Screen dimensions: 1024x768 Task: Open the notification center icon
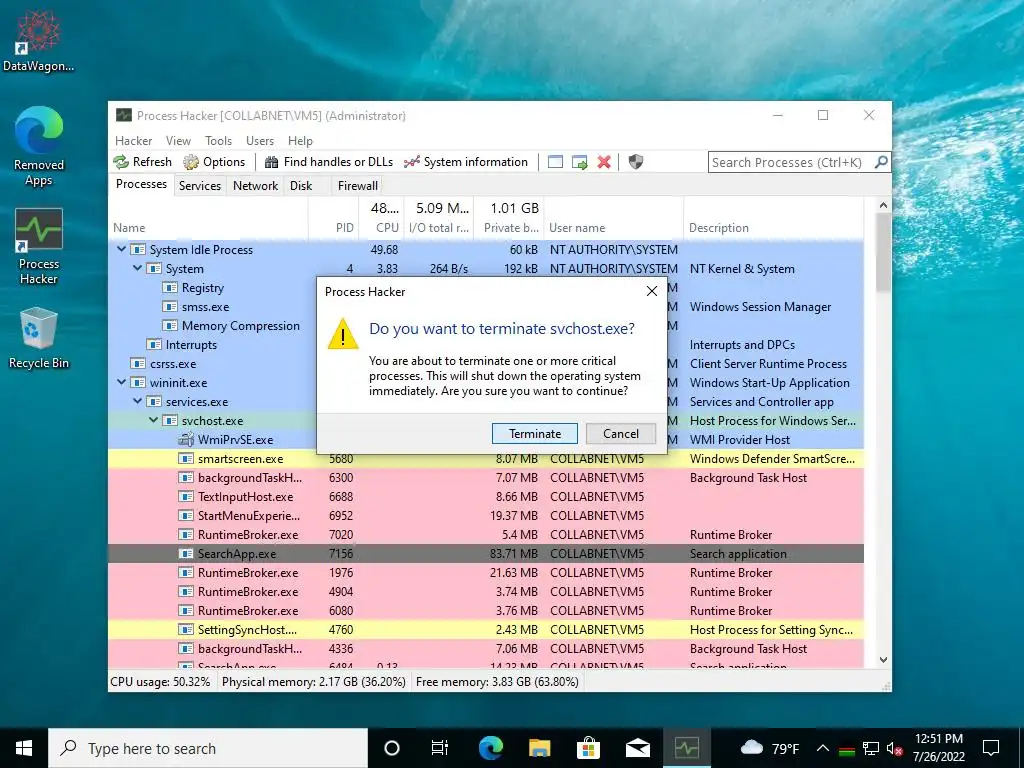click(x=991, y=748)
